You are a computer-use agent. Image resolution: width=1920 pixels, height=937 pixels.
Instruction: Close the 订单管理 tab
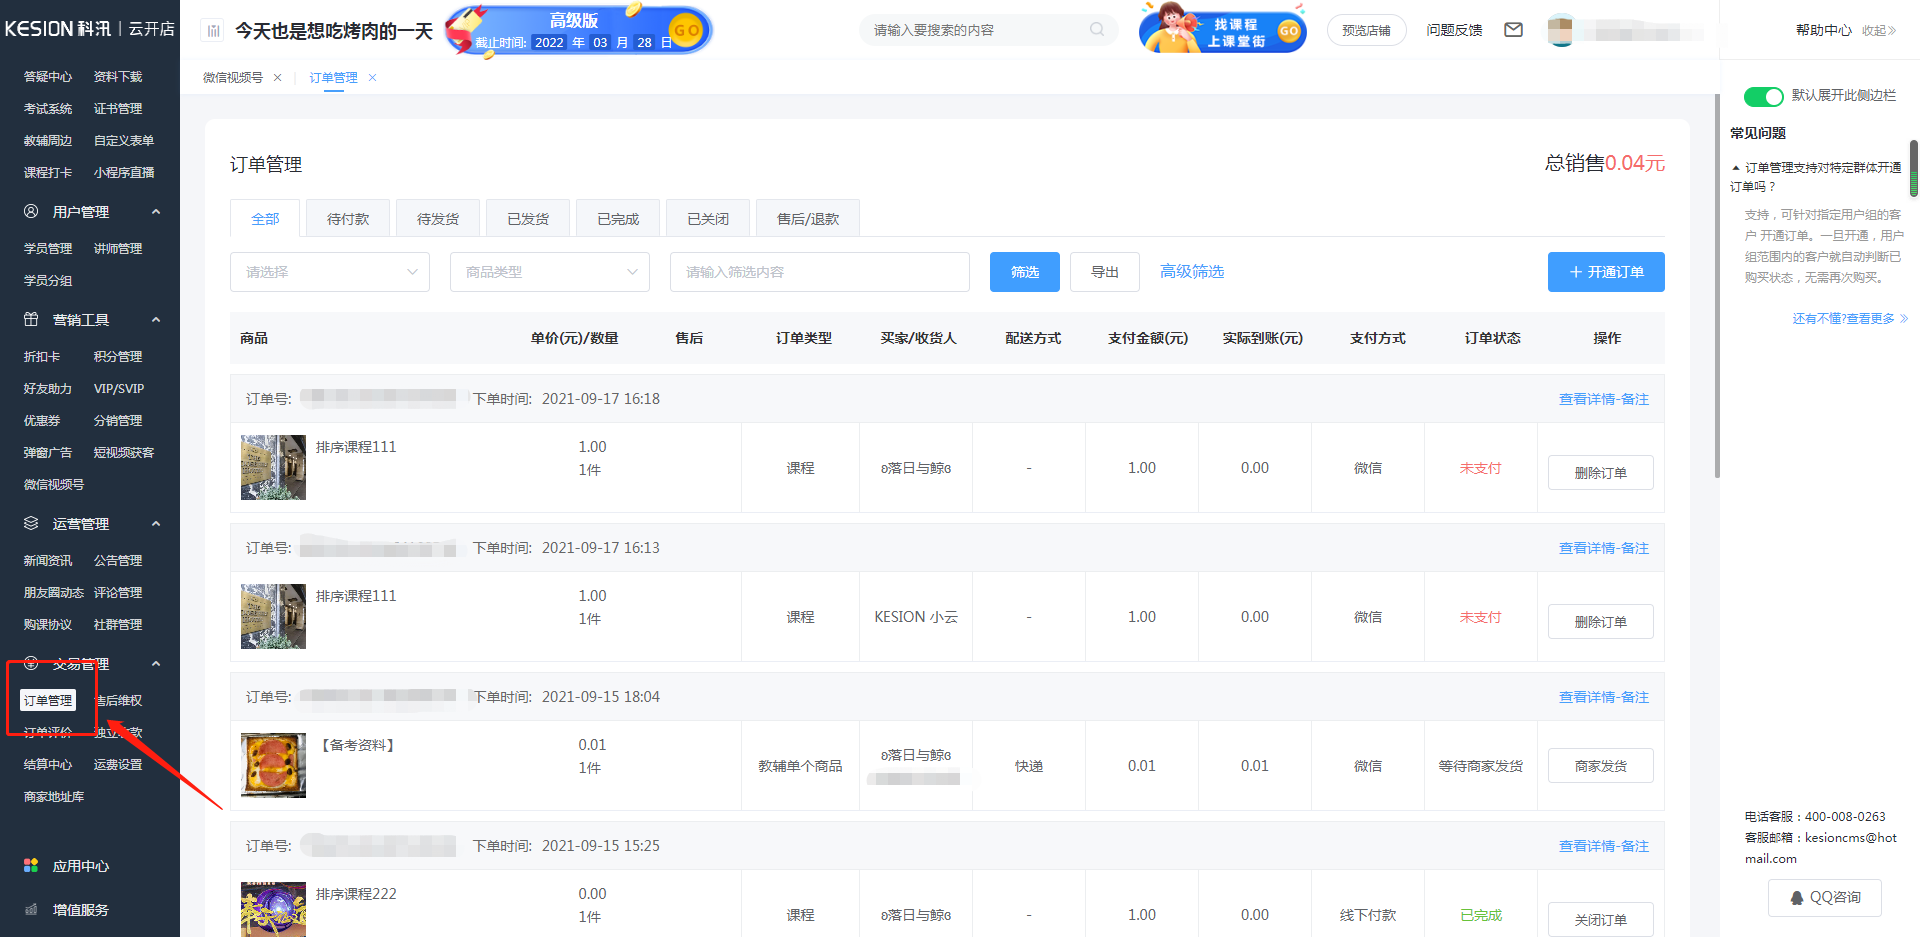coord(372,78)
